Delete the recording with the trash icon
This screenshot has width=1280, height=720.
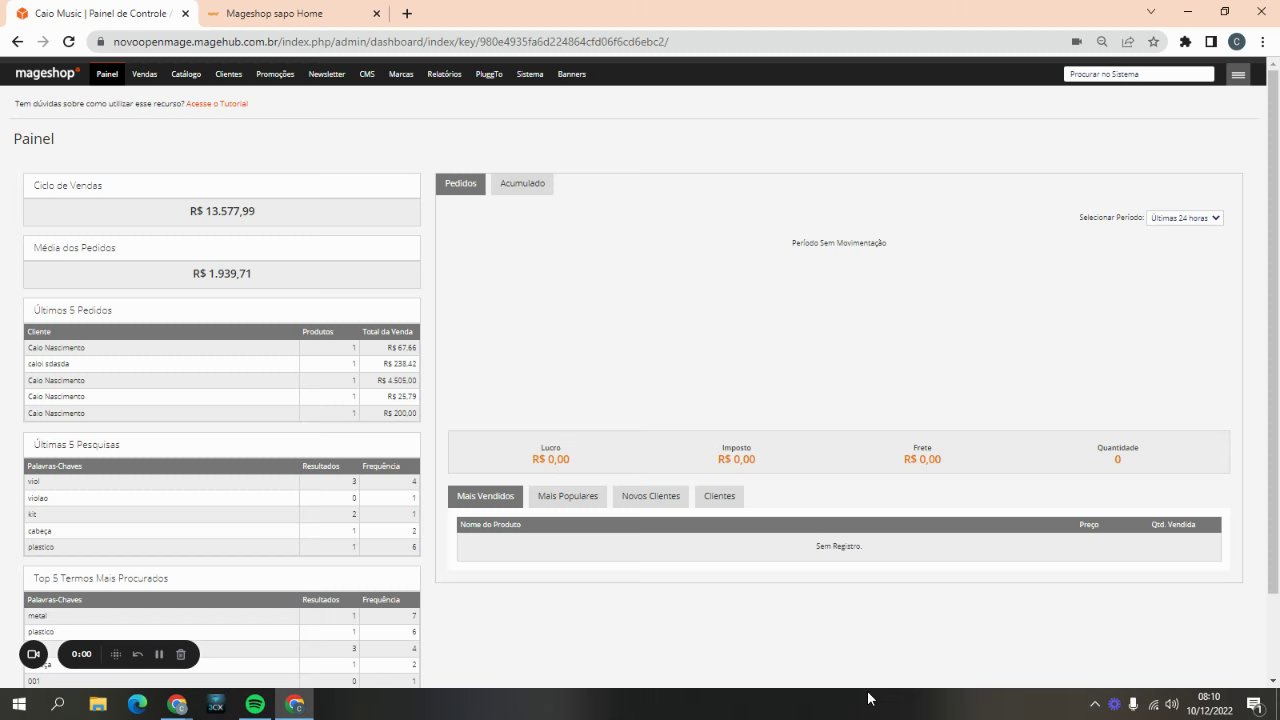(181, 654)
